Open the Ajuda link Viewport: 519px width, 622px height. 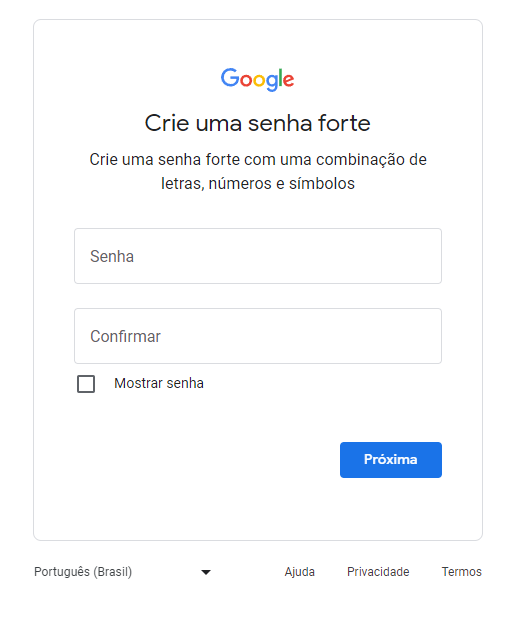point(300,572)
